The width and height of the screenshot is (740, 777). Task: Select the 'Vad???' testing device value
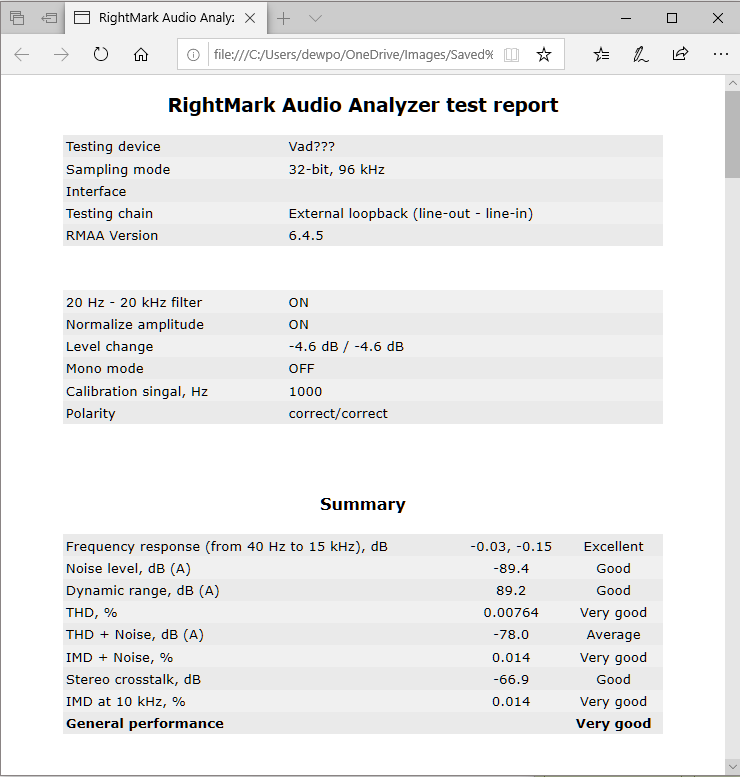coord(312,147)
